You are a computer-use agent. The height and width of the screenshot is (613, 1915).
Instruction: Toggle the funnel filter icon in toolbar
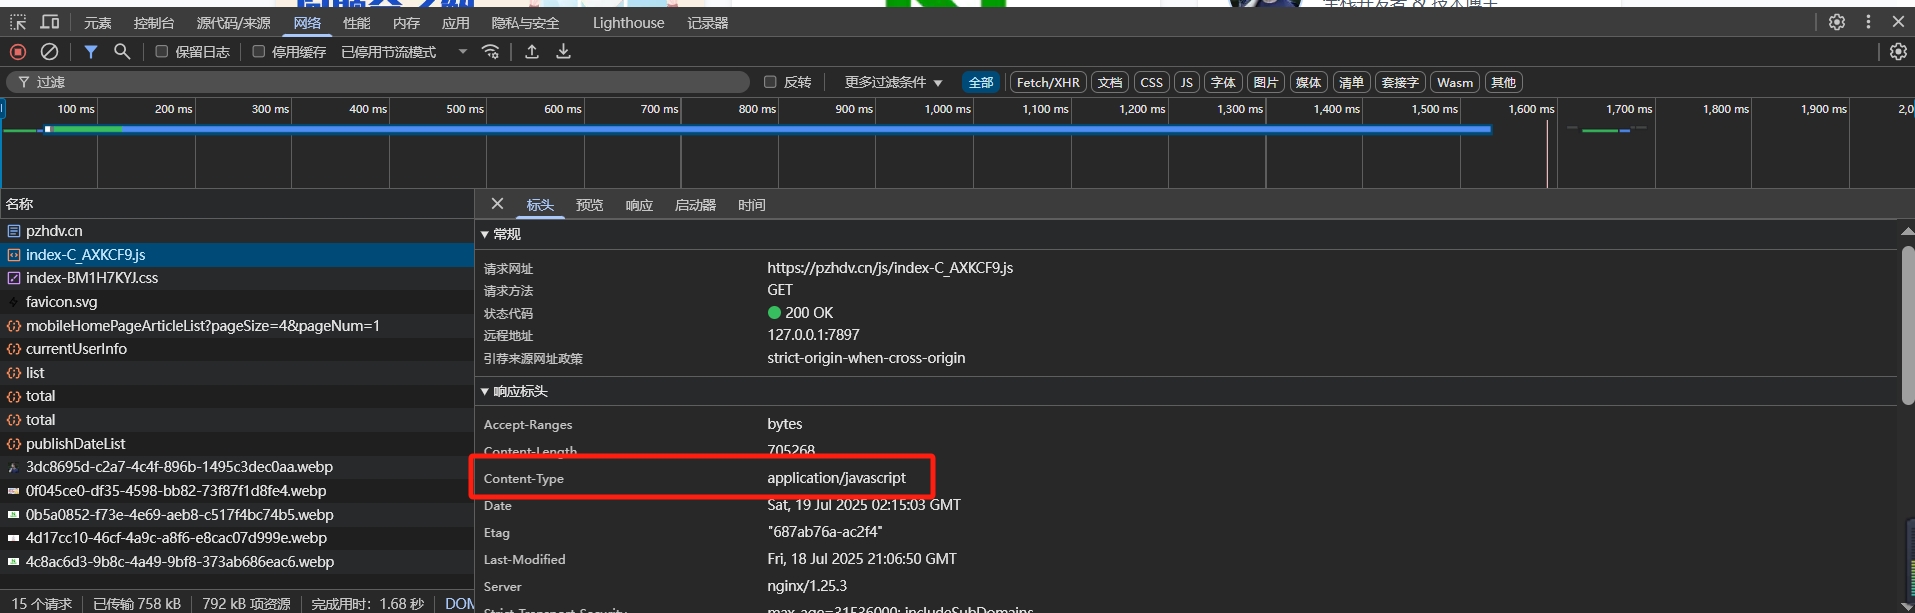(91, 52)
